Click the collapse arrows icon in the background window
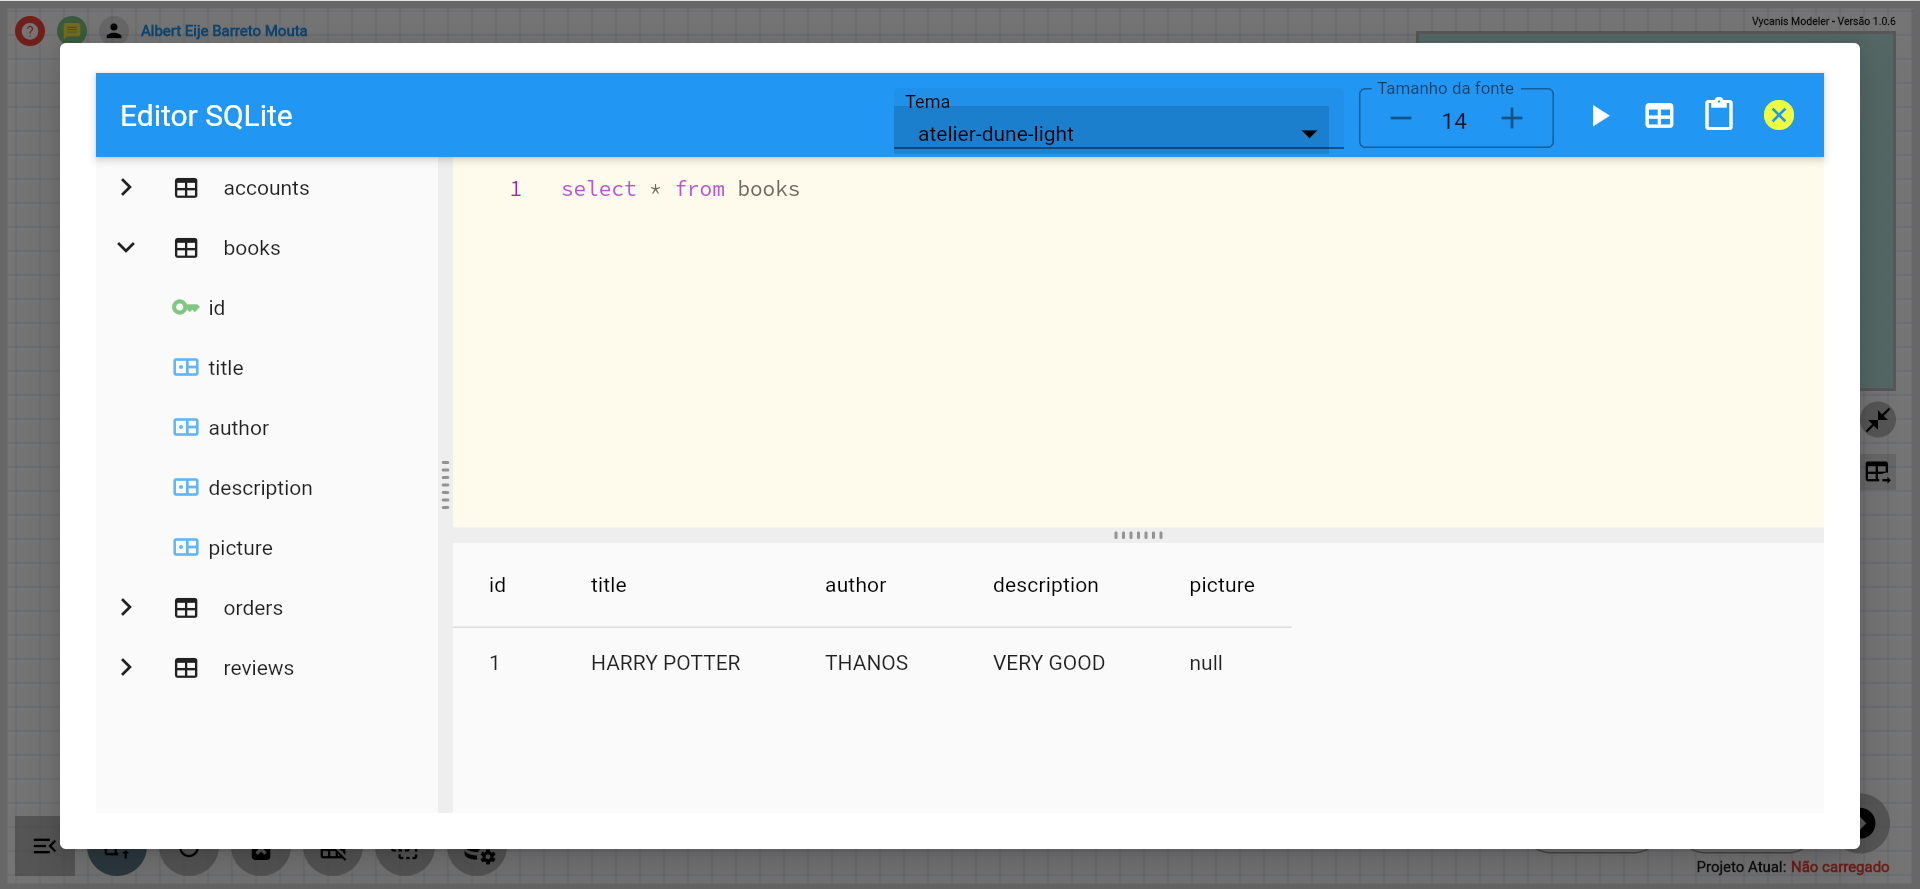This screenshot has width=1920, height=889. pos(1878,420)
